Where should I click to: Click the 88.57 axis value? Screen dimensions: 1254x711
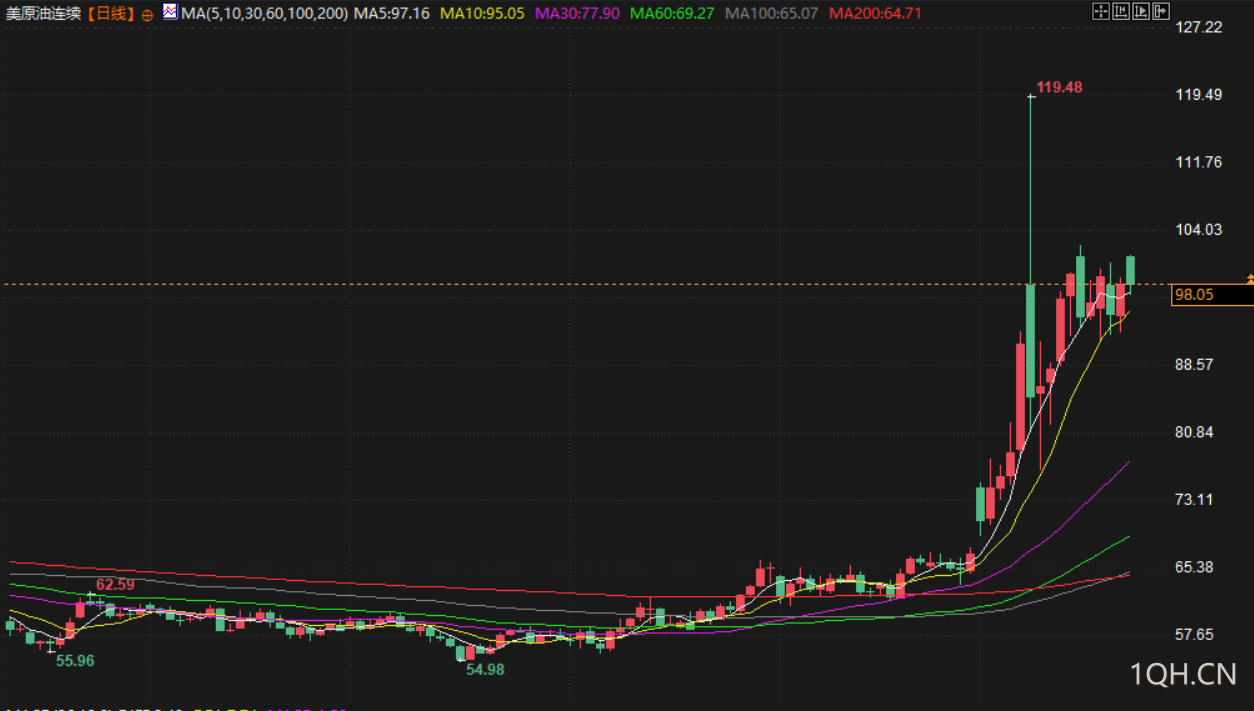1196,364
